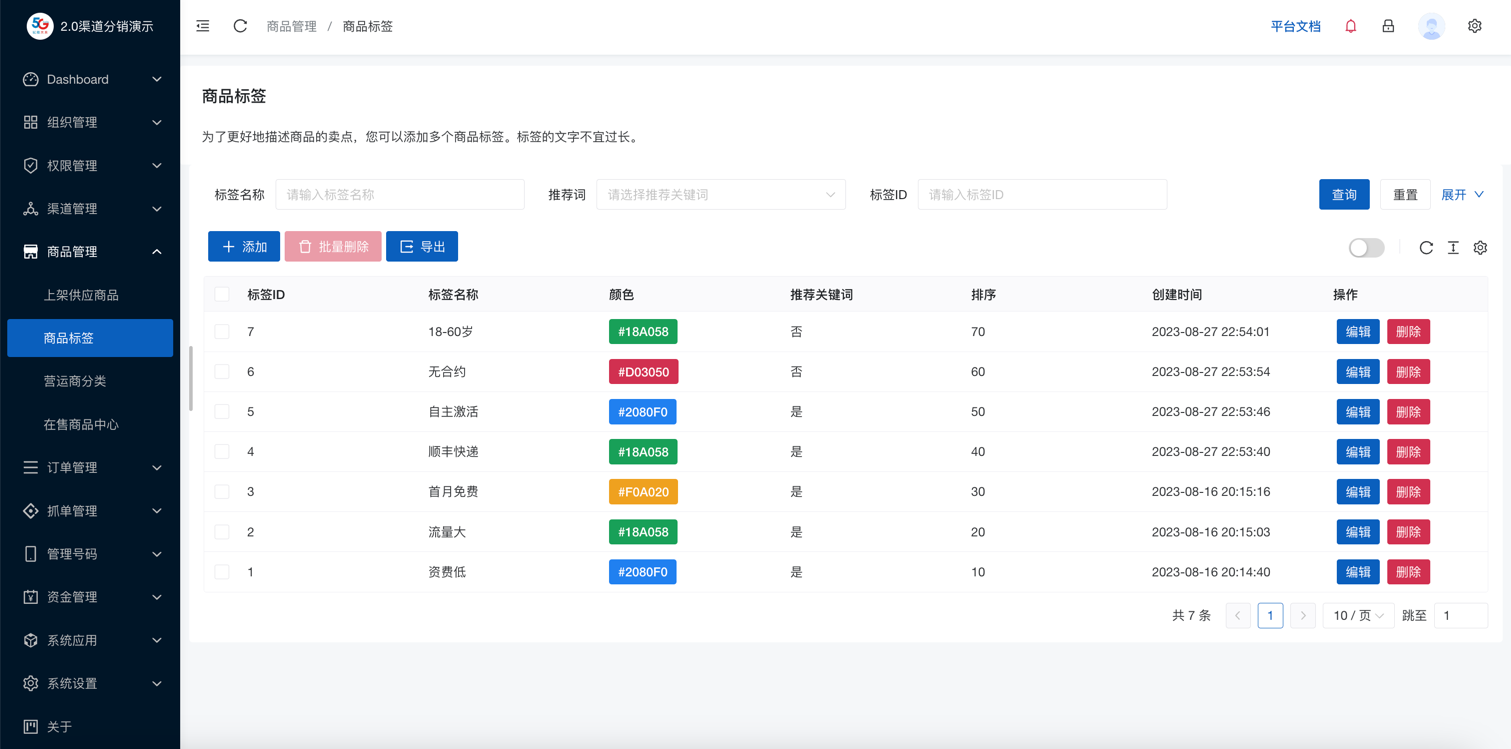Click 编辑 for the 首月免费 tag
Image resolution: width=1511 pixels, height=749 pixels.
[1357, 492]
